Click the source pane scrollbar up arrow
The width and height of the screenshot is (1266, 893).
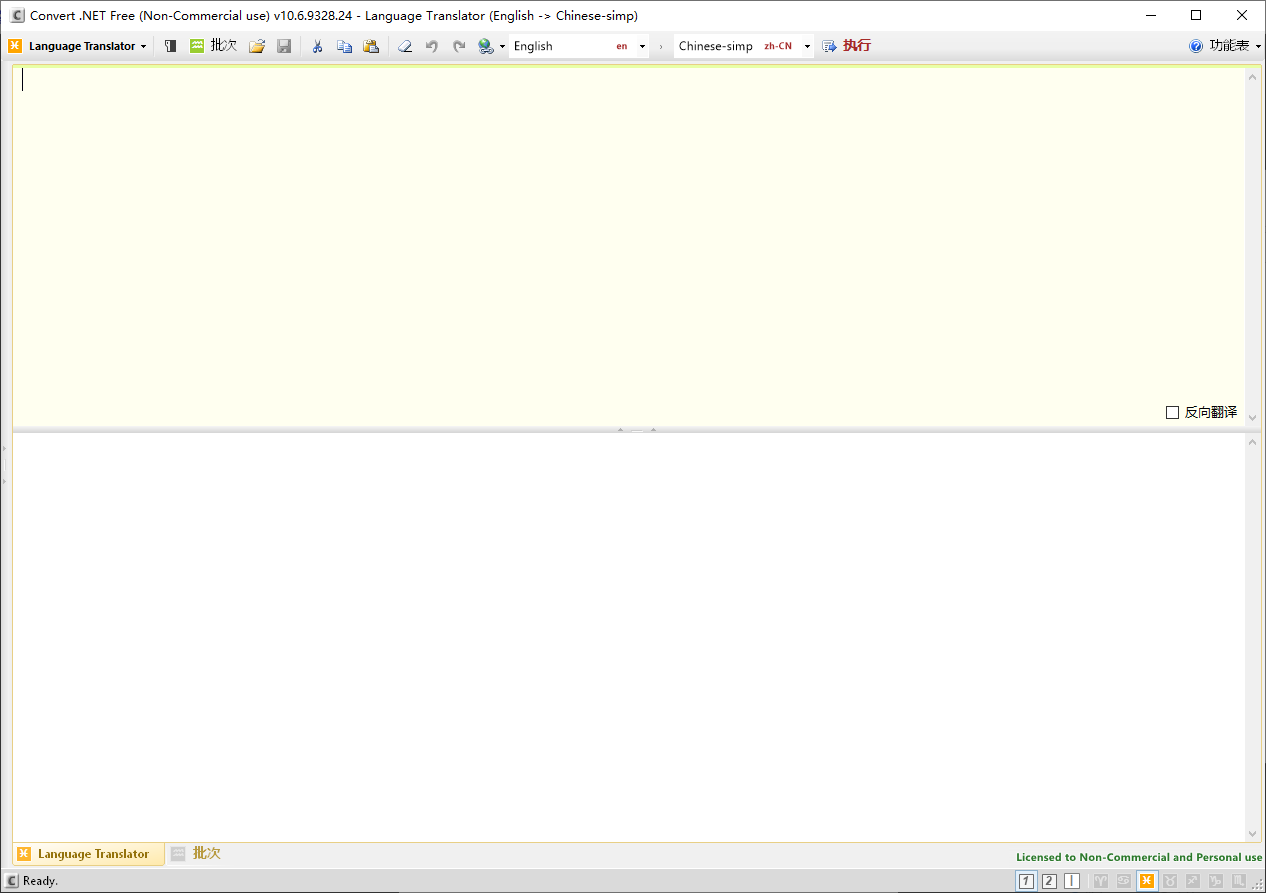pyautogui.click(x=1253, y=76)
